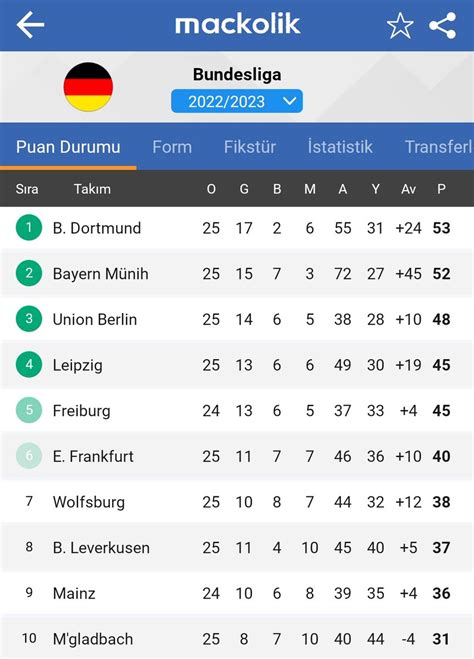
Task: Tap the green rank 1 badge
Action: tap(29, 227)
